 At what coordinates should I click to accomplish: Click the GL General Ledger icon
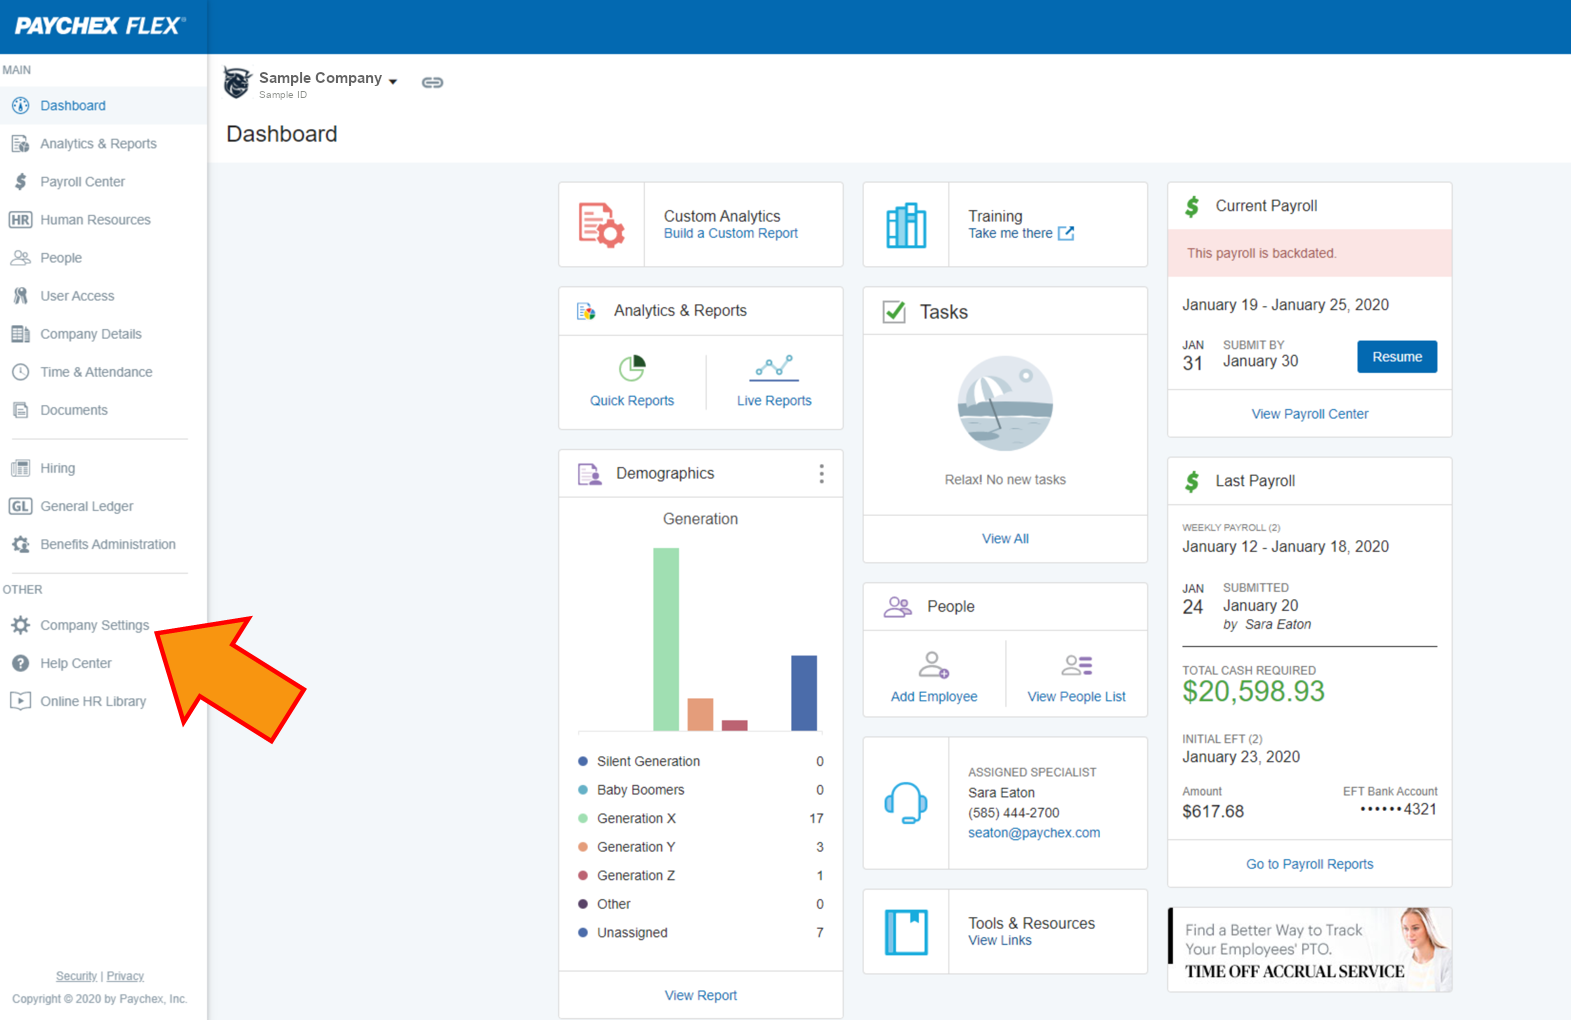(20, 506)
